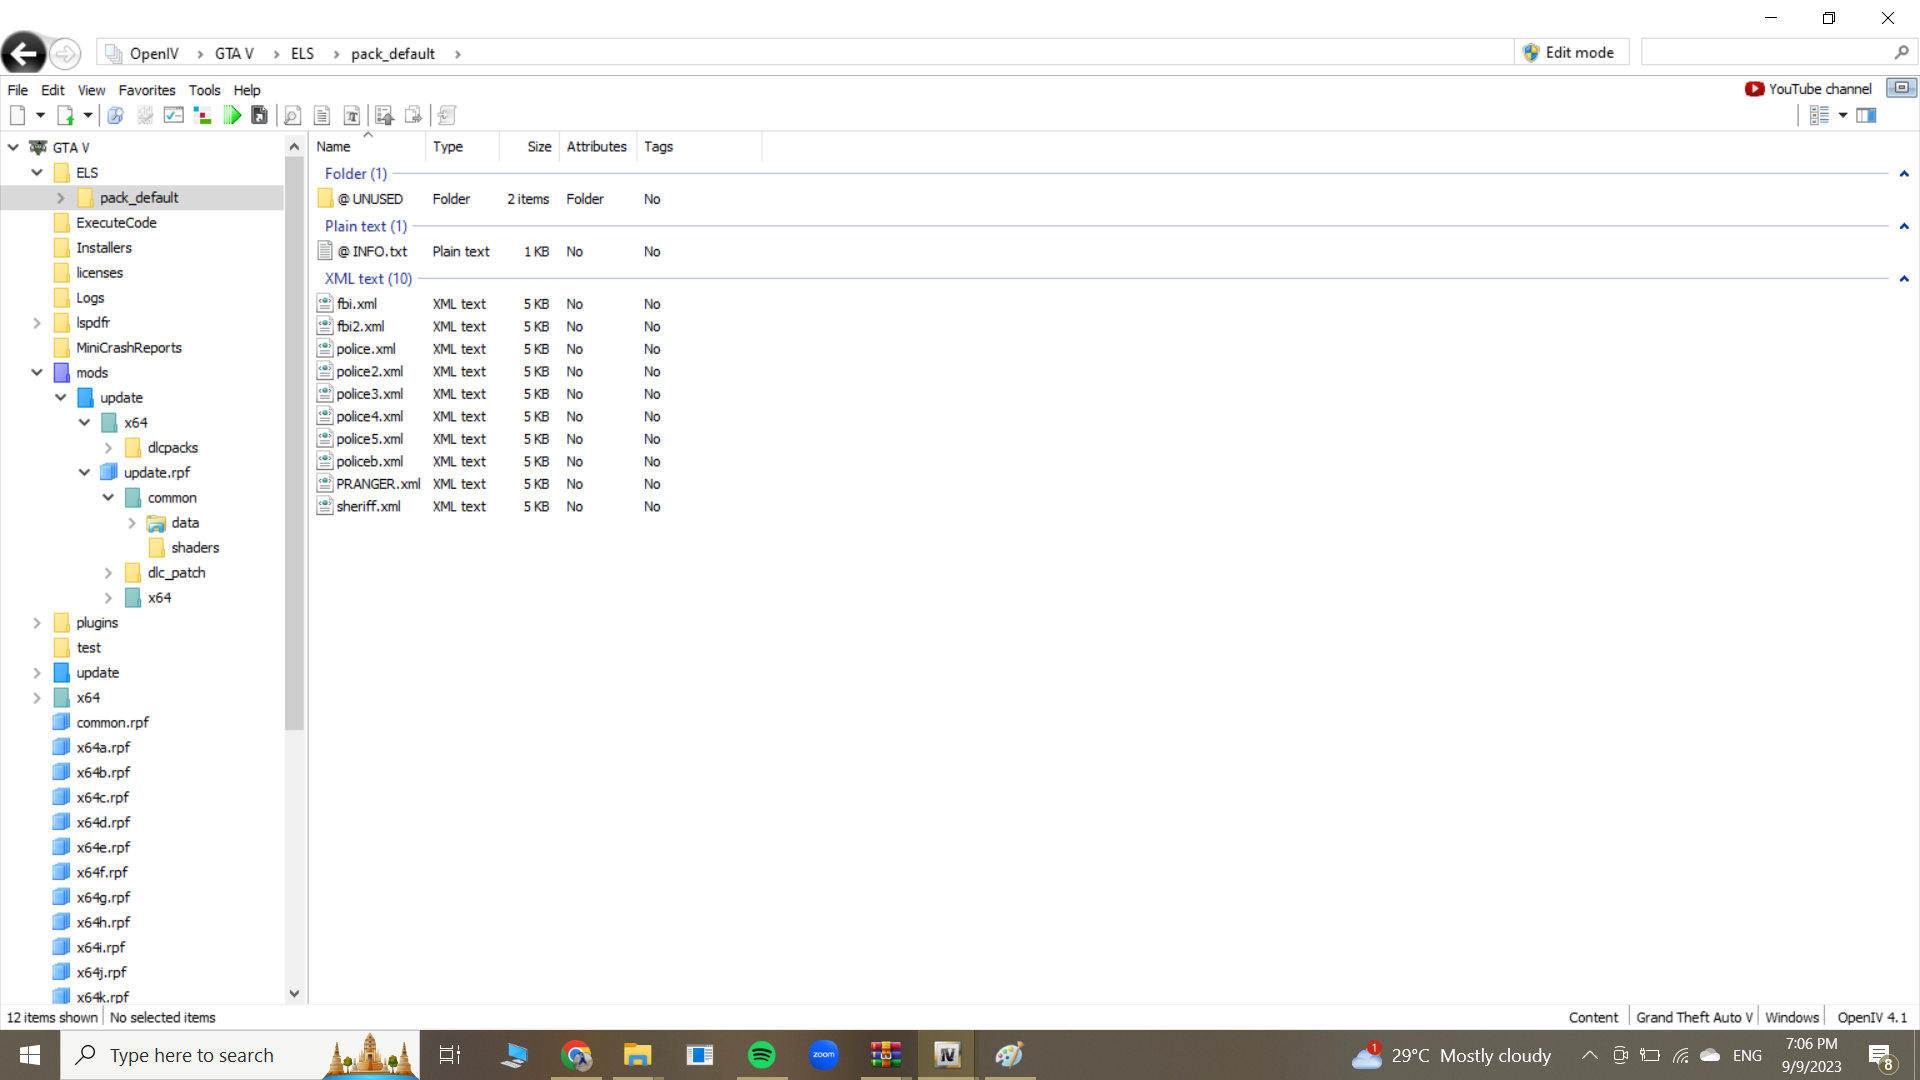Toggle Edit mode

(1569, 53)
